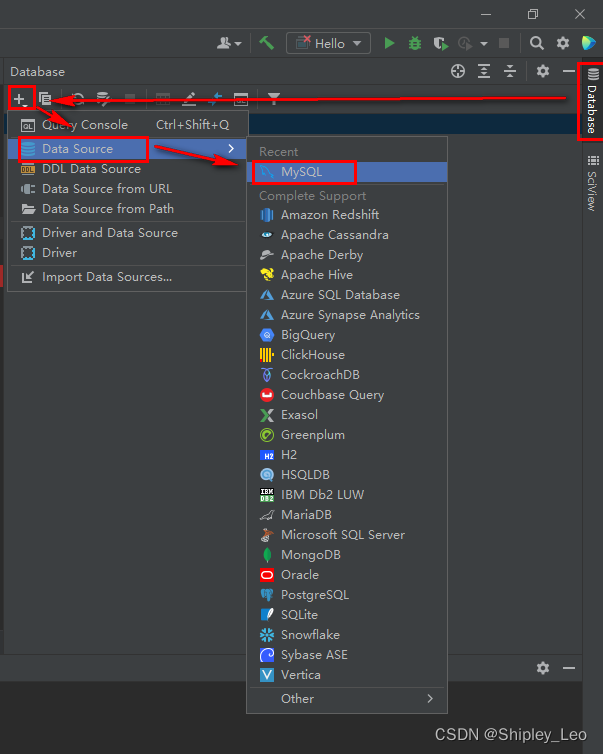Expand the Data Source submenu arrow
This screenshot has height=754, width=603.
coord(231,149)
